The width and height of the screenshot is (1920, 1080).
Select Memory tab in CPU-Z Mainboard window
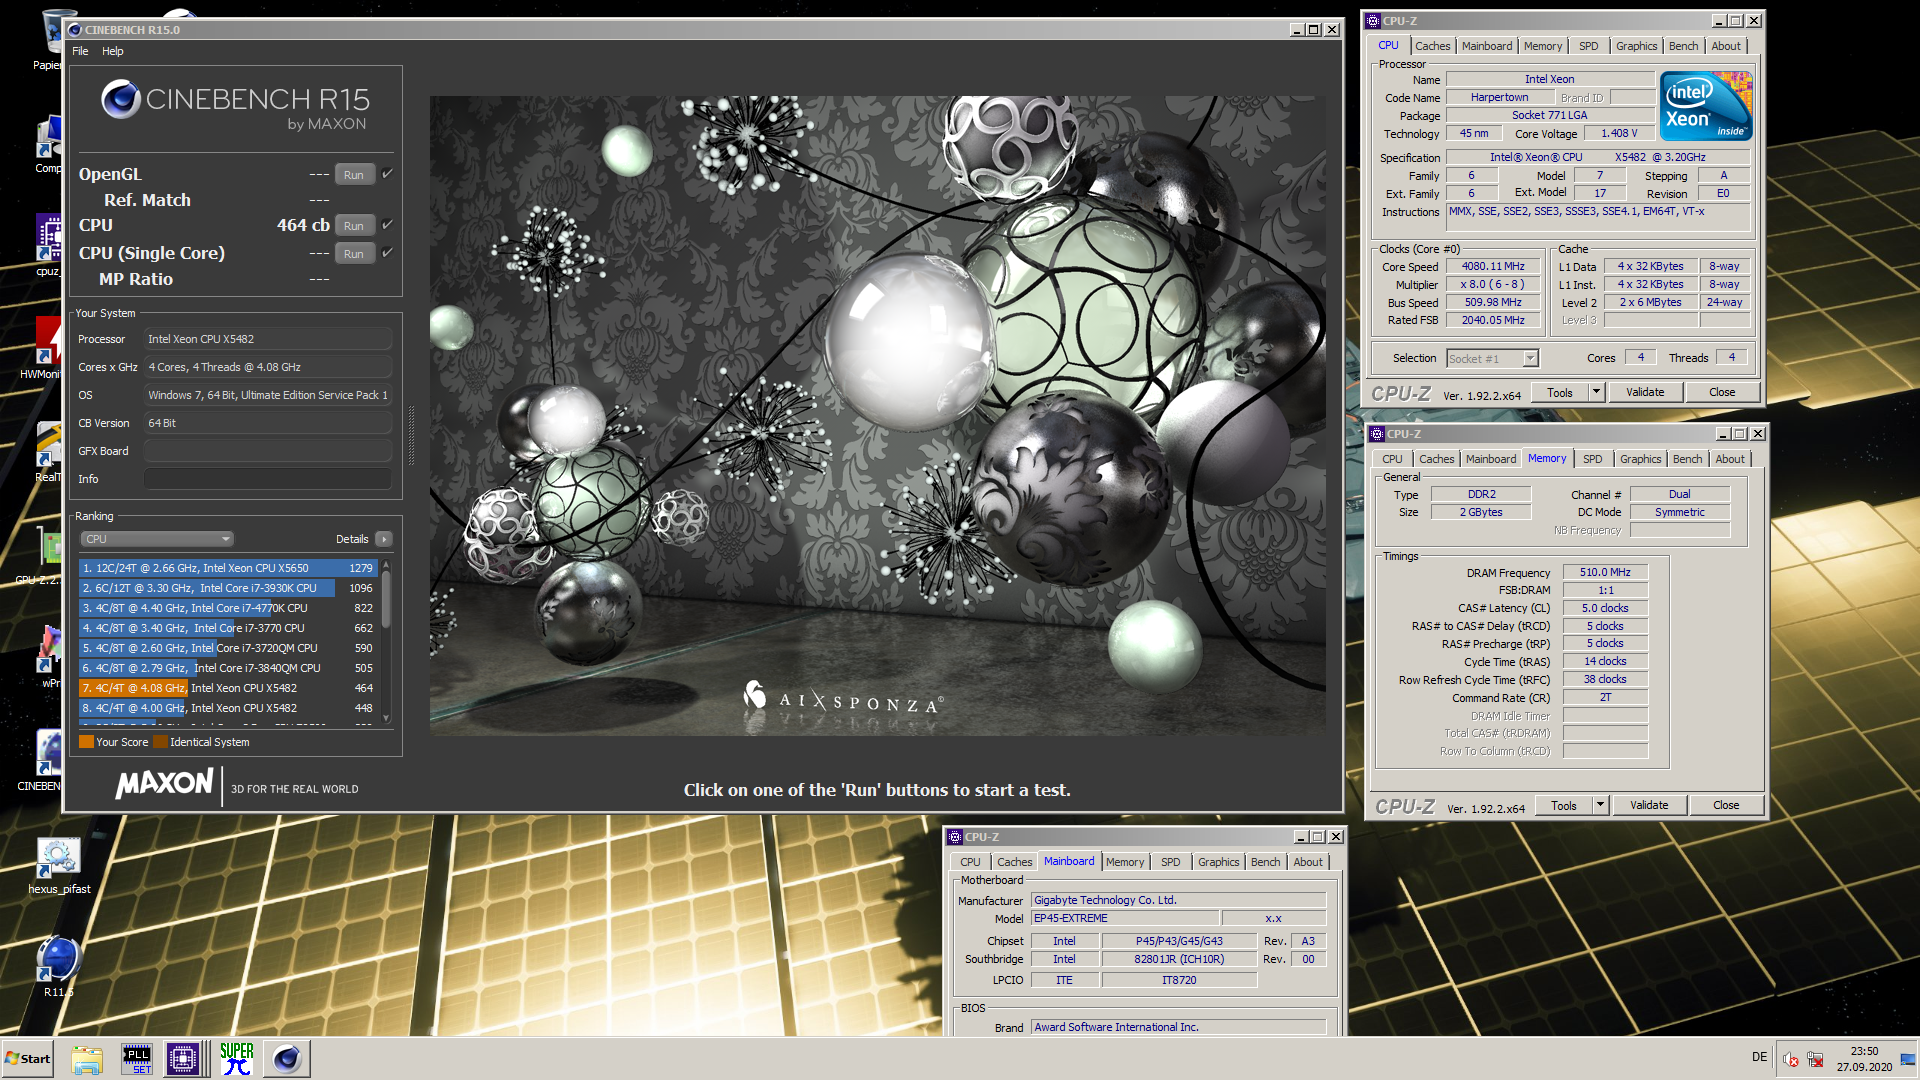pos(1125,862)
